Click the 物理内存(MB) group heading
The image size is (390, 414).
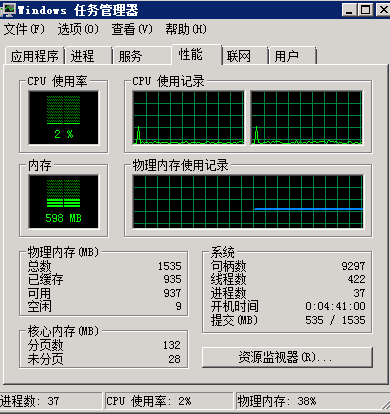pyautogui.click(x=63, y=252)
